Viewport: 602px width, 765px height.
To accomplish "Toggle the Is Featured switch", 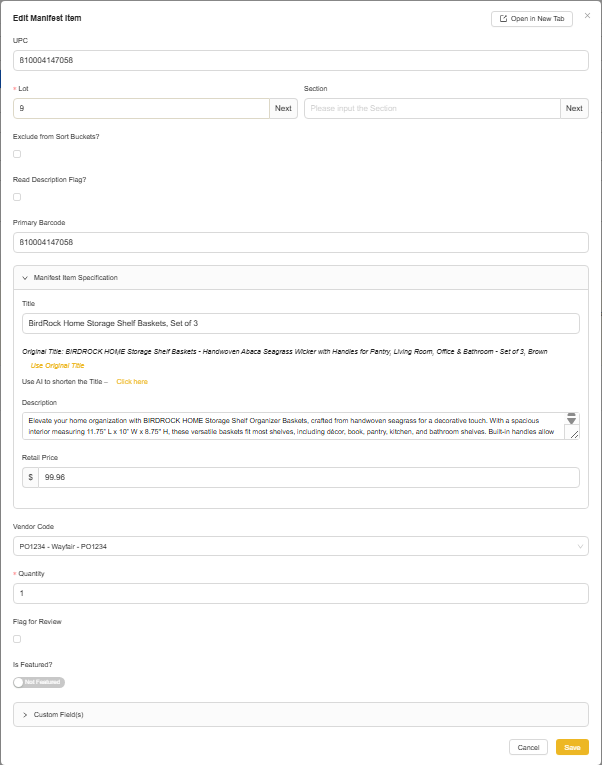I will tap(39, 682).
